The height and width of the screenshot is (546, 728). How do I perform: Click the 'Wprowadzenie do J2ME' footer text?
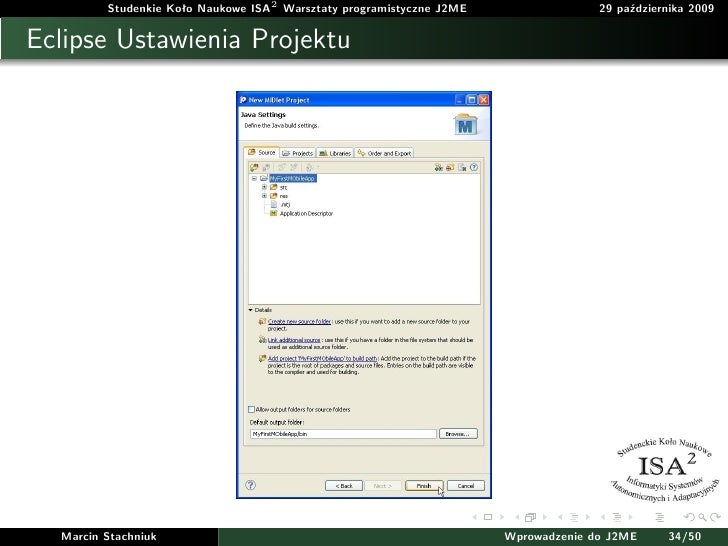click(571, 537)
